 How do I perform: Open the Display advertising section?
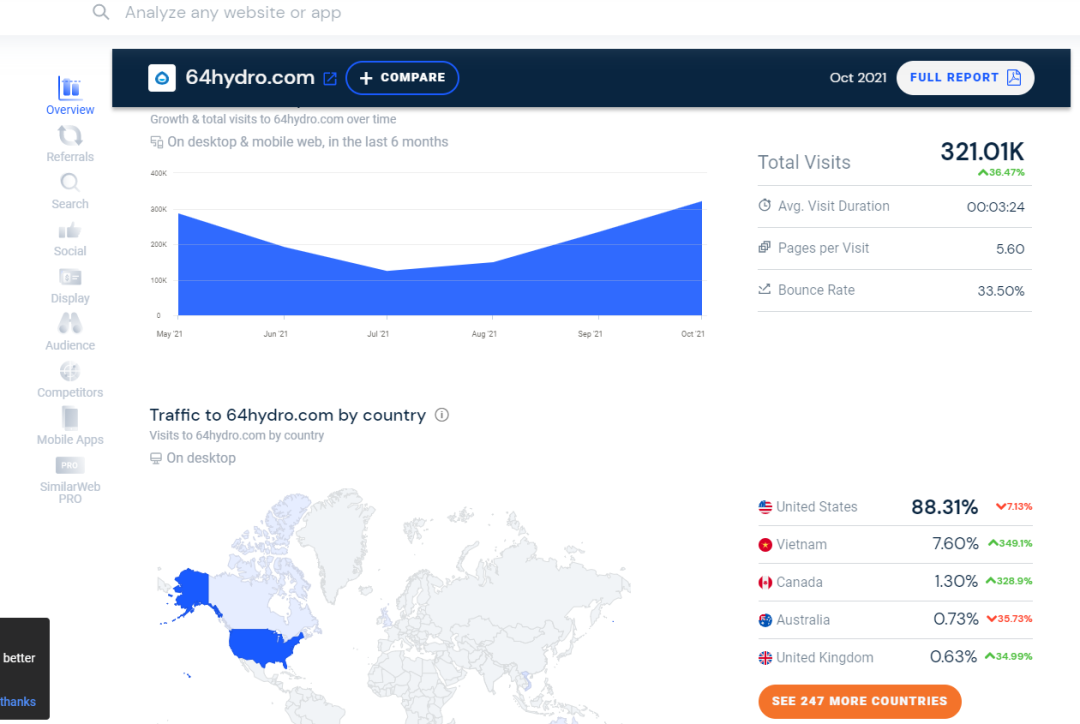click(x=70, y=285)
